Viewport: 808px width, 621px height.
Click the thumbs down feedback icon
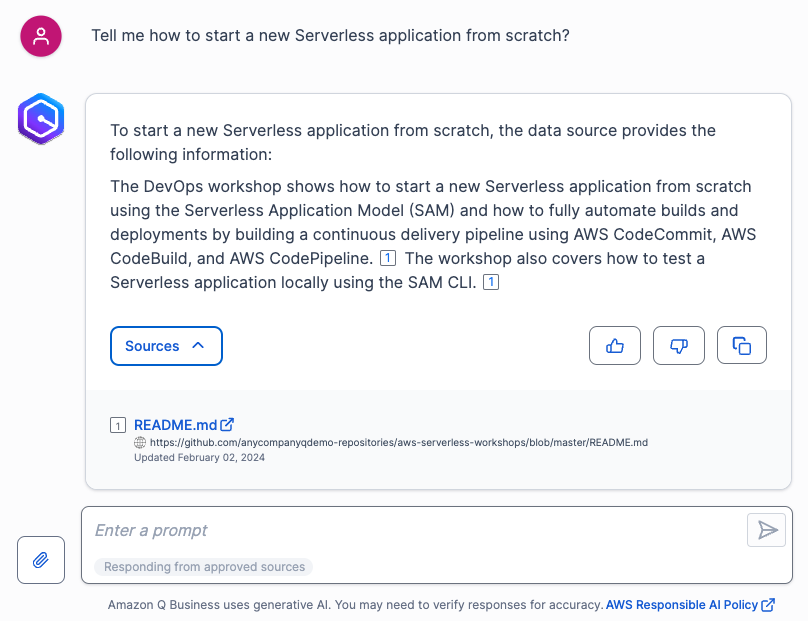(x=679, y=345)
